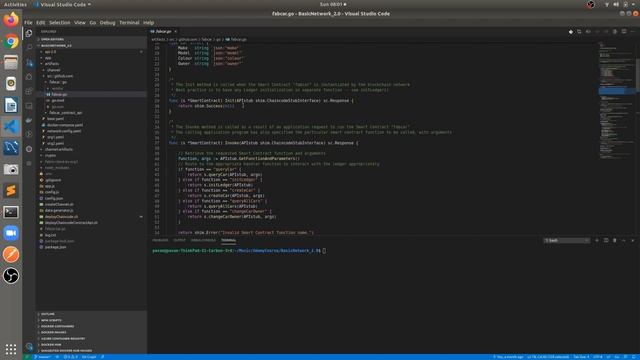Image resolution: width=640 pixels, height=360 pixels.
Task: Open the Source Control view
Action: click(29, 62)
